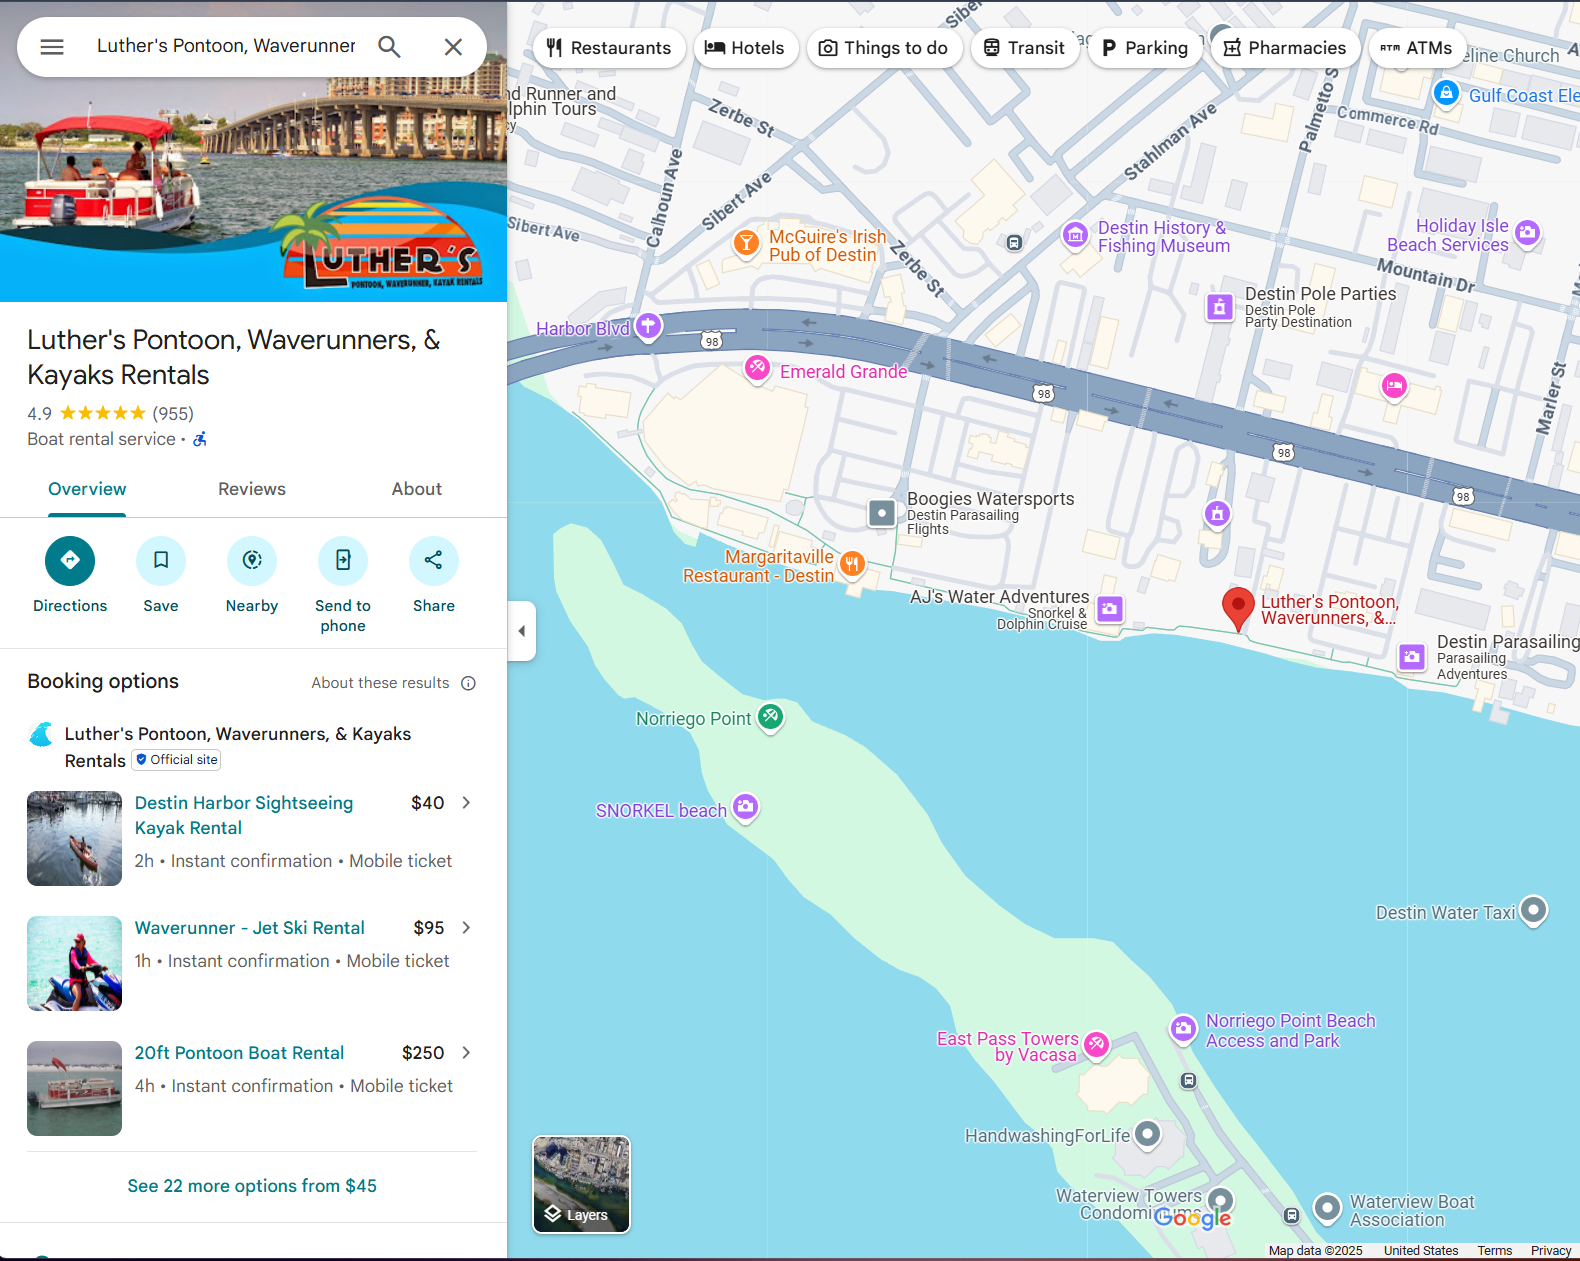The image size is (1580, 1261).
Task: Clear the search with the X icon
Action: point(453,47)
